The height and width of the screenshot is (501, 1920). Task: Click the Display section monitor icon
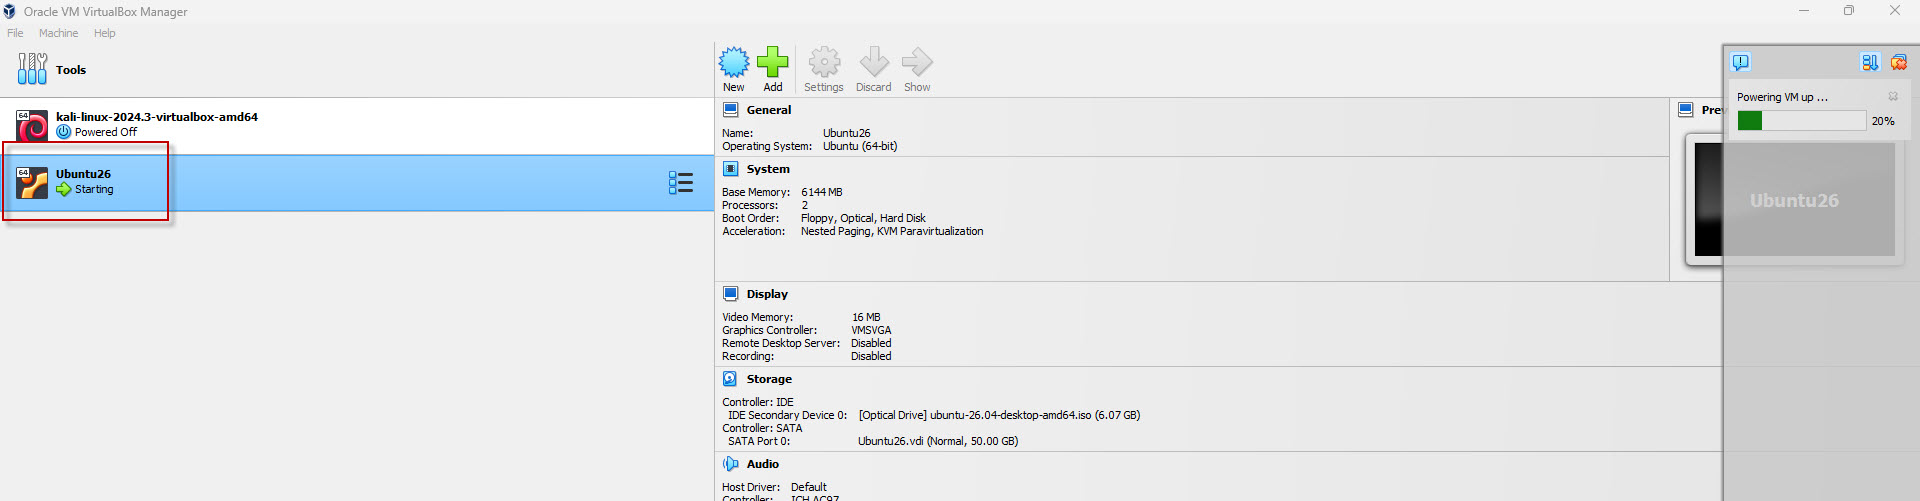tap(731, 294)
